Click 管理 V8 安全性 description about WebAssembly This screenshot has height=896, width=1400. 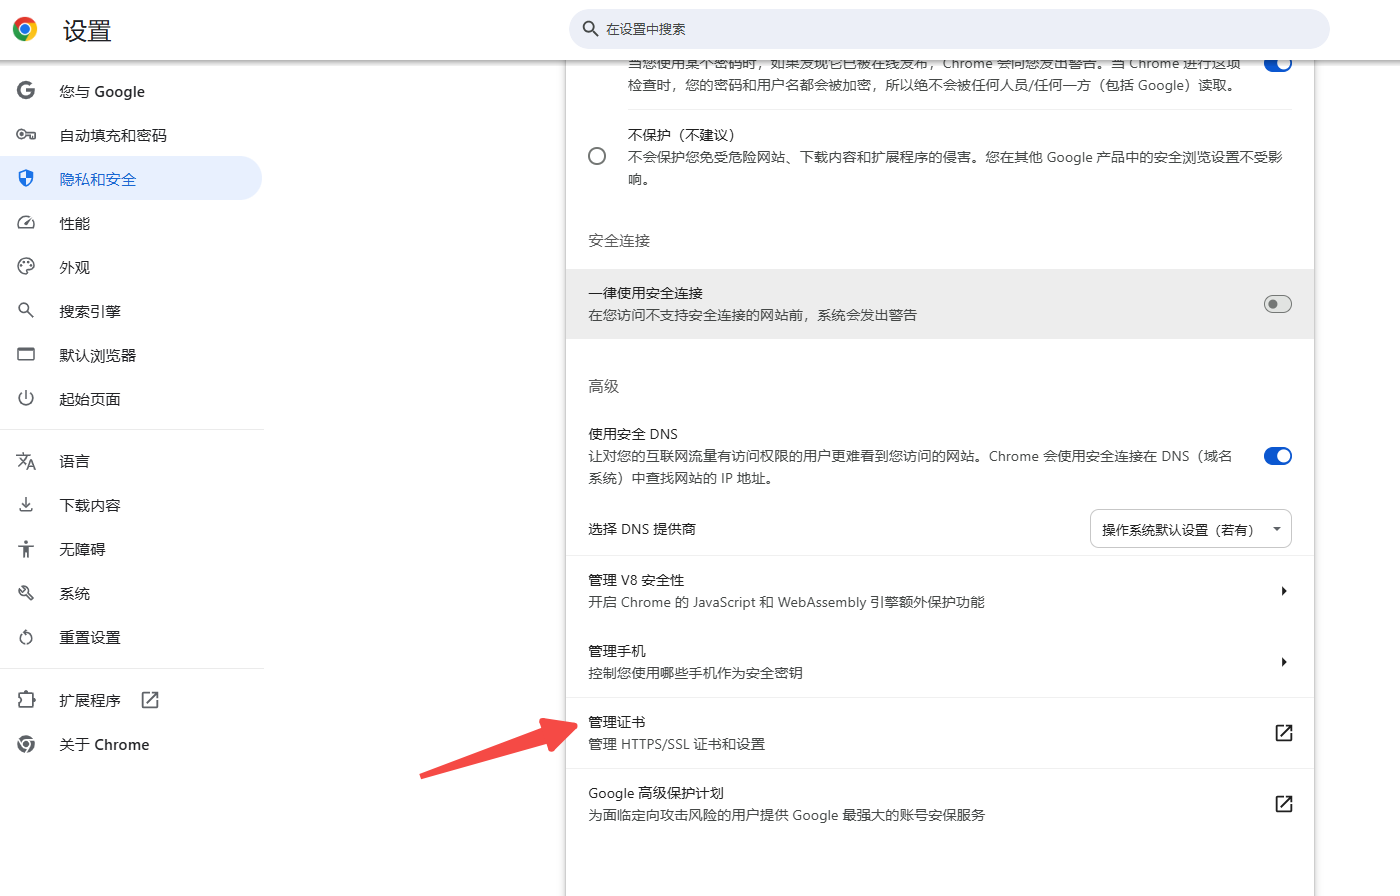coord(787,602)
